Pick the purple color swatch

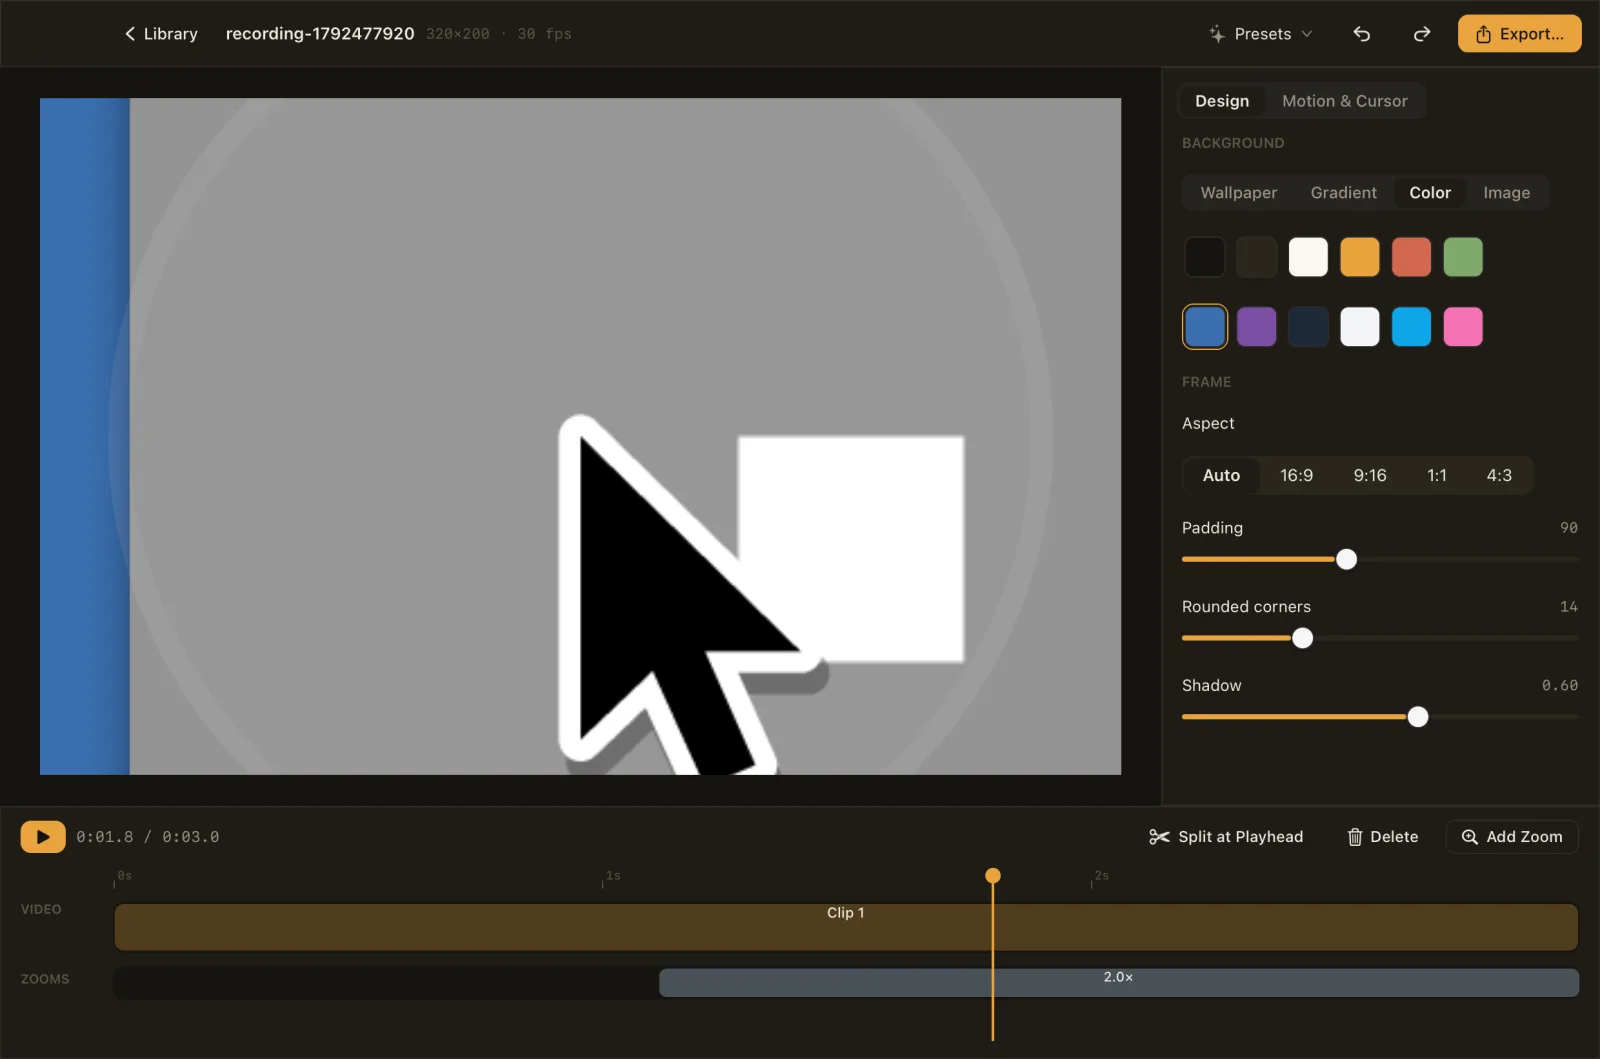[1256, 327]
